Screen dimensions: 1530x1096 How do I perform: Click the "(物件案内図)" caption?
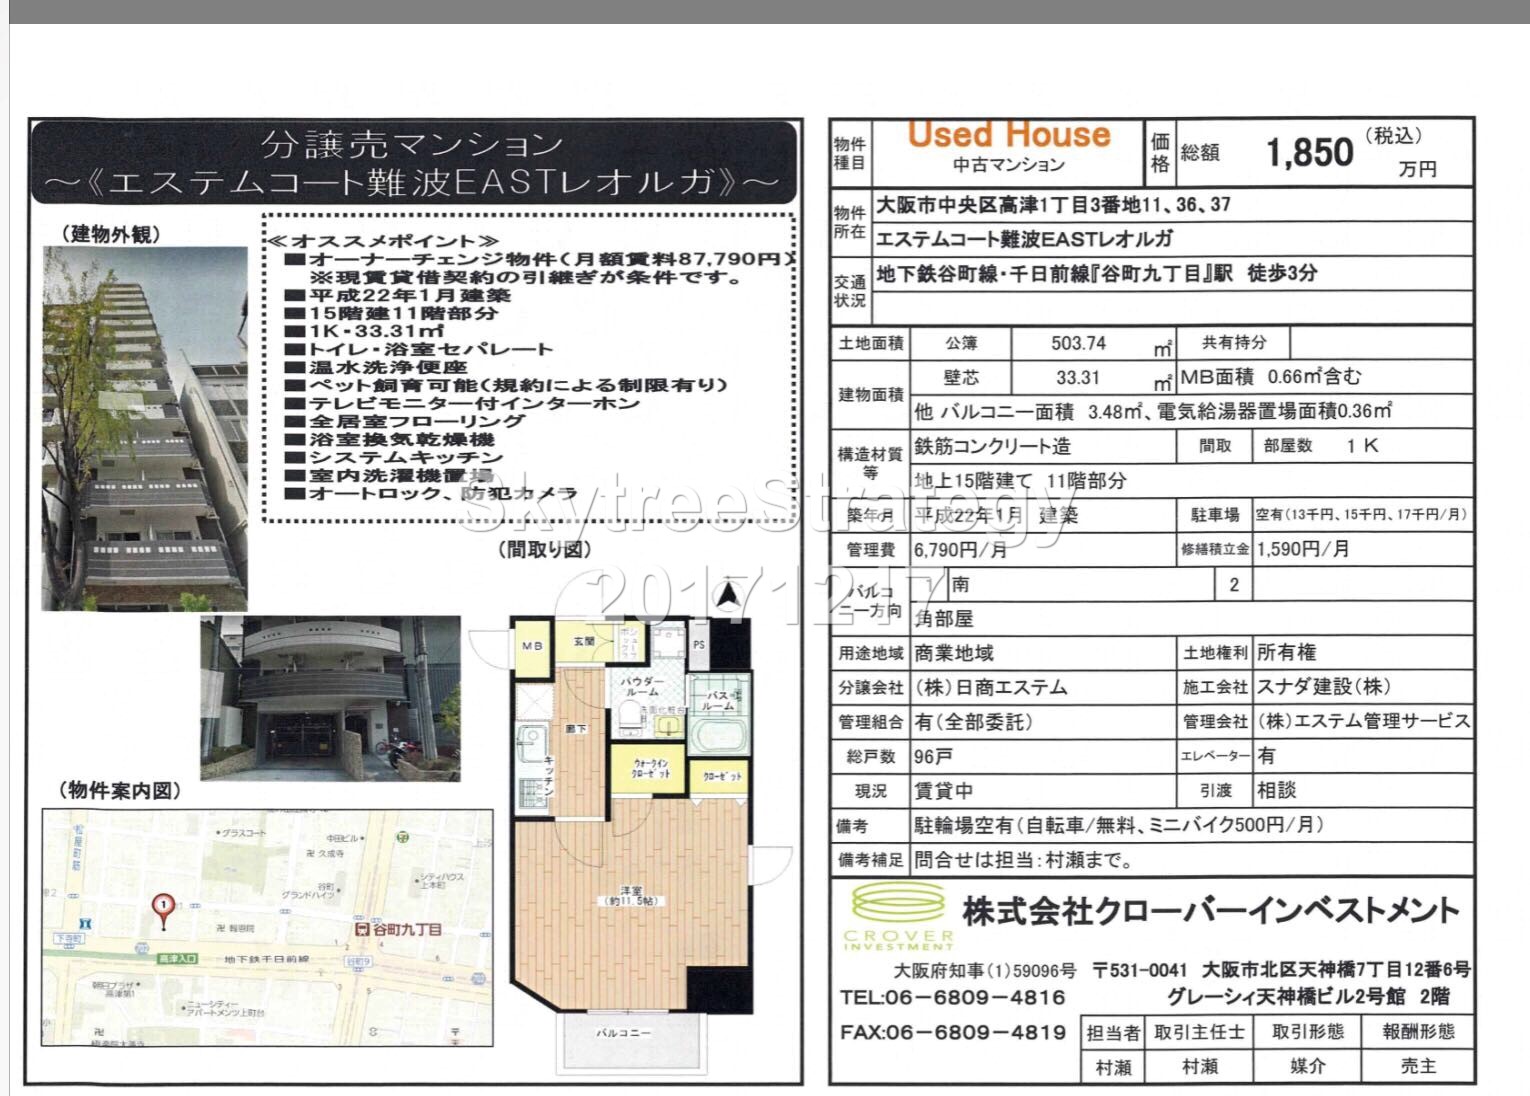121,791
